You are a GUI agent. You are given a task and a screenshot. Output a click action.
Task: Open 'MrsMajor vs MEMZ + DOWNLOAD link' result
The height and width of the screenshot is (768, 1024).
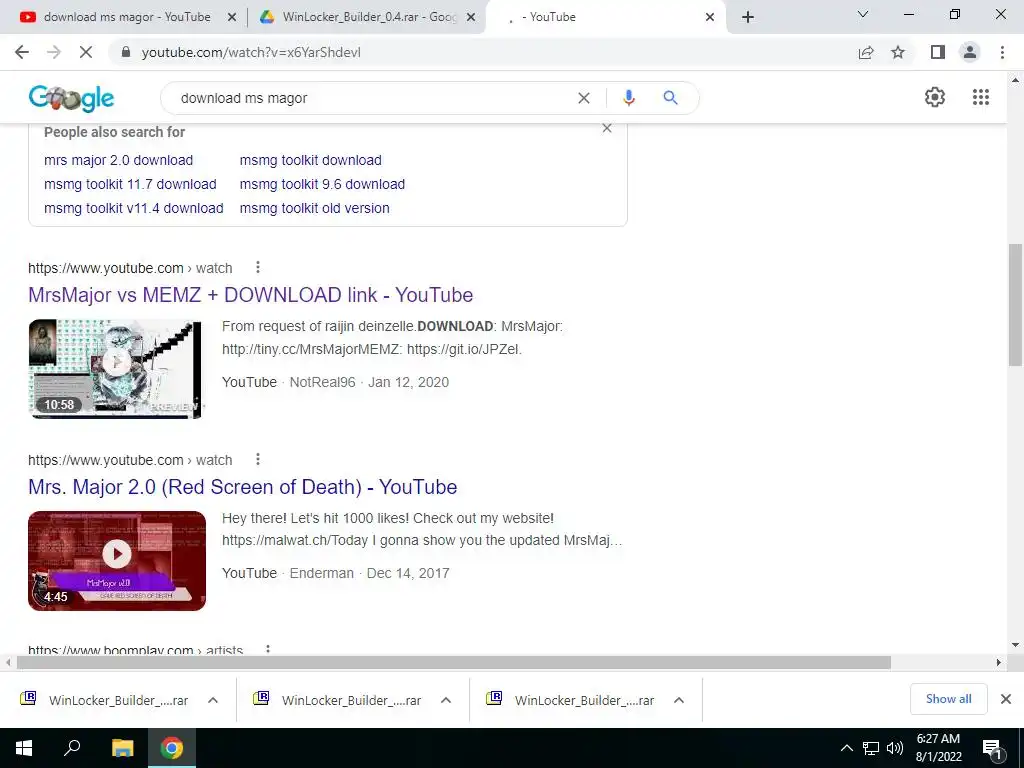[250, 295]
